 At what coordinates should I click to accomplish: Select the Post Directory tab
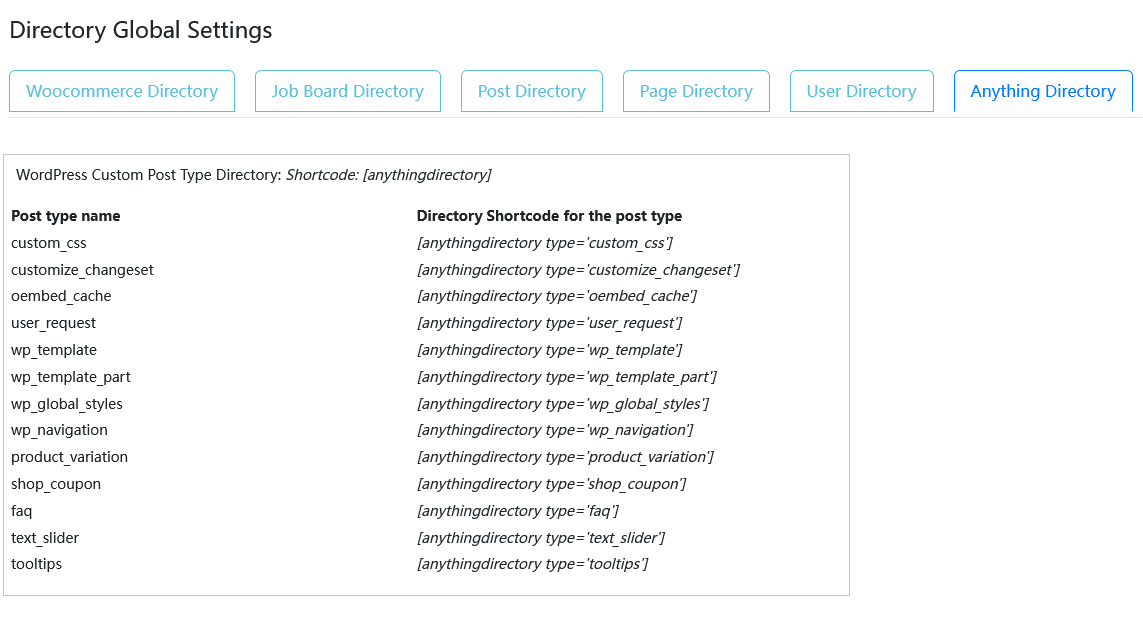click(x=531, y=91)
